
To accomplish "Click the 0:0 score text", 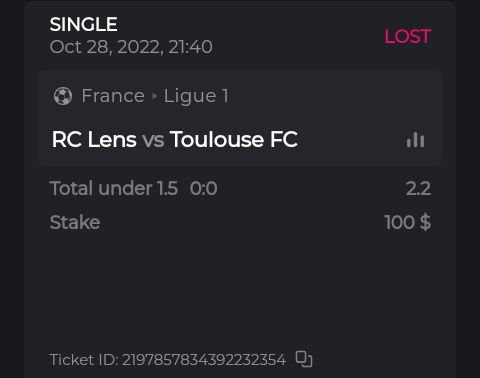I will click(204, 189).
